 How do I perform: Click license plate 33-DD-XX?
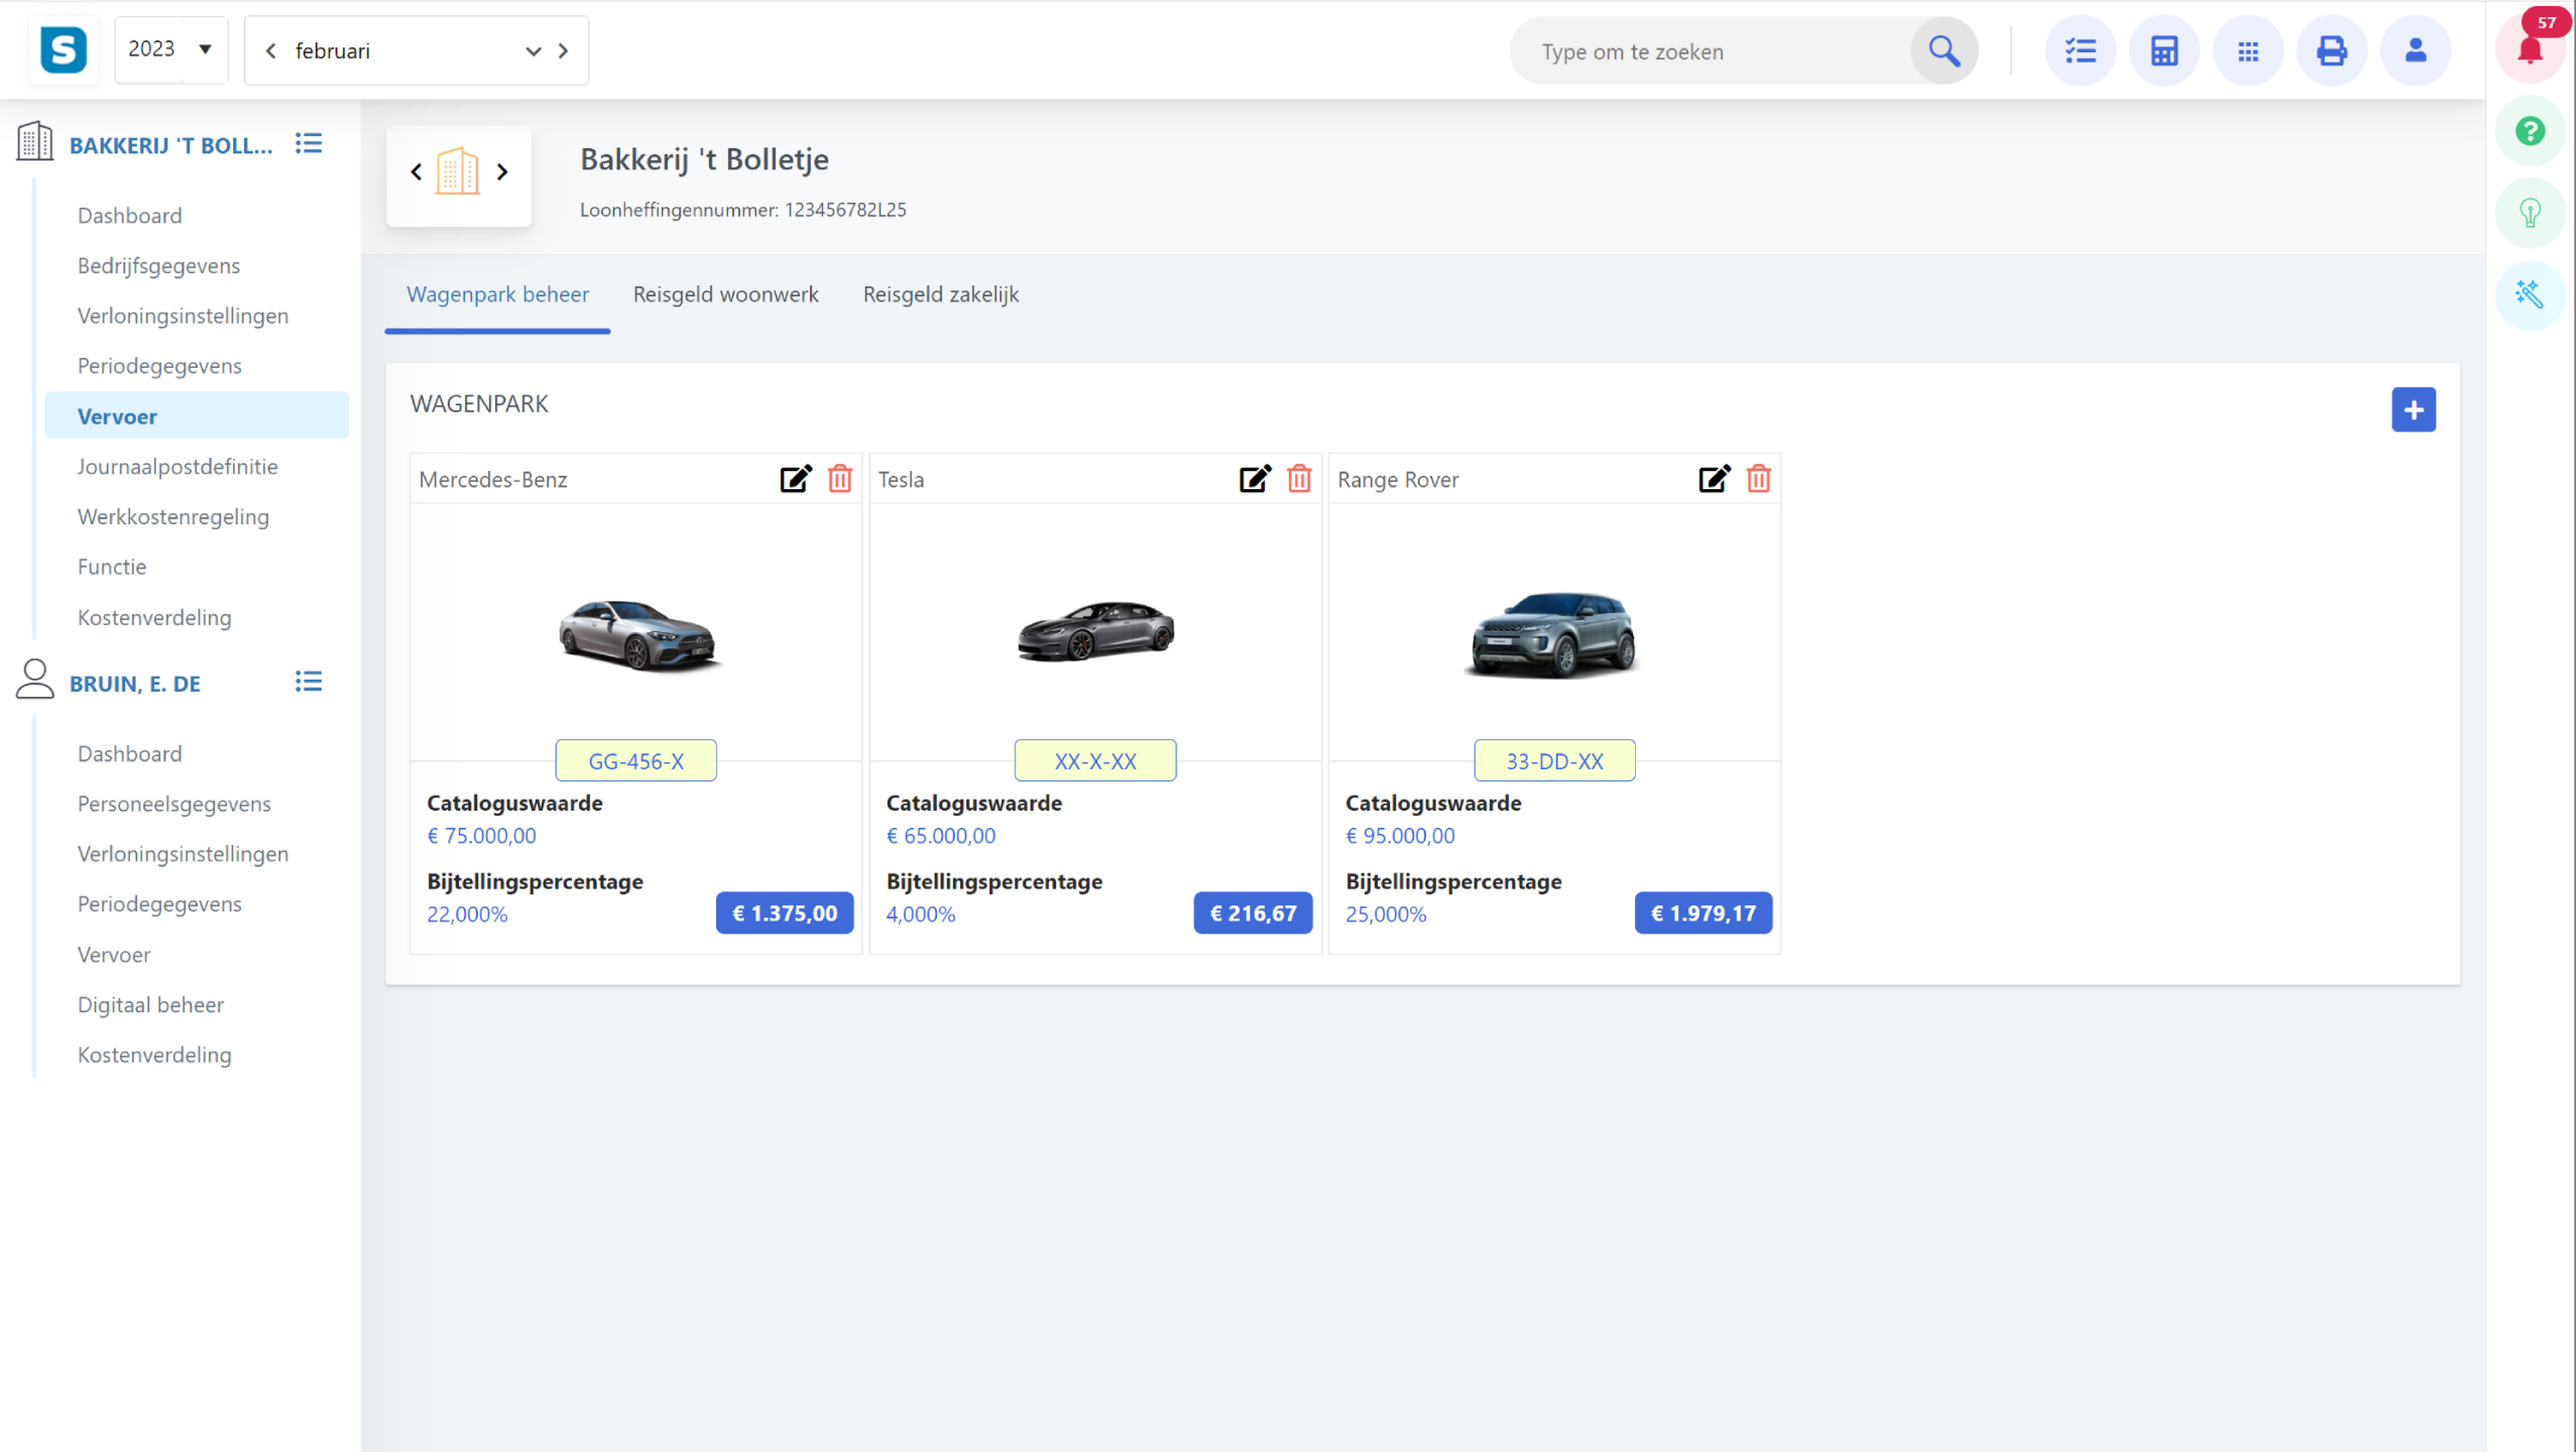pyautogui.click(x=1554, y=761)
